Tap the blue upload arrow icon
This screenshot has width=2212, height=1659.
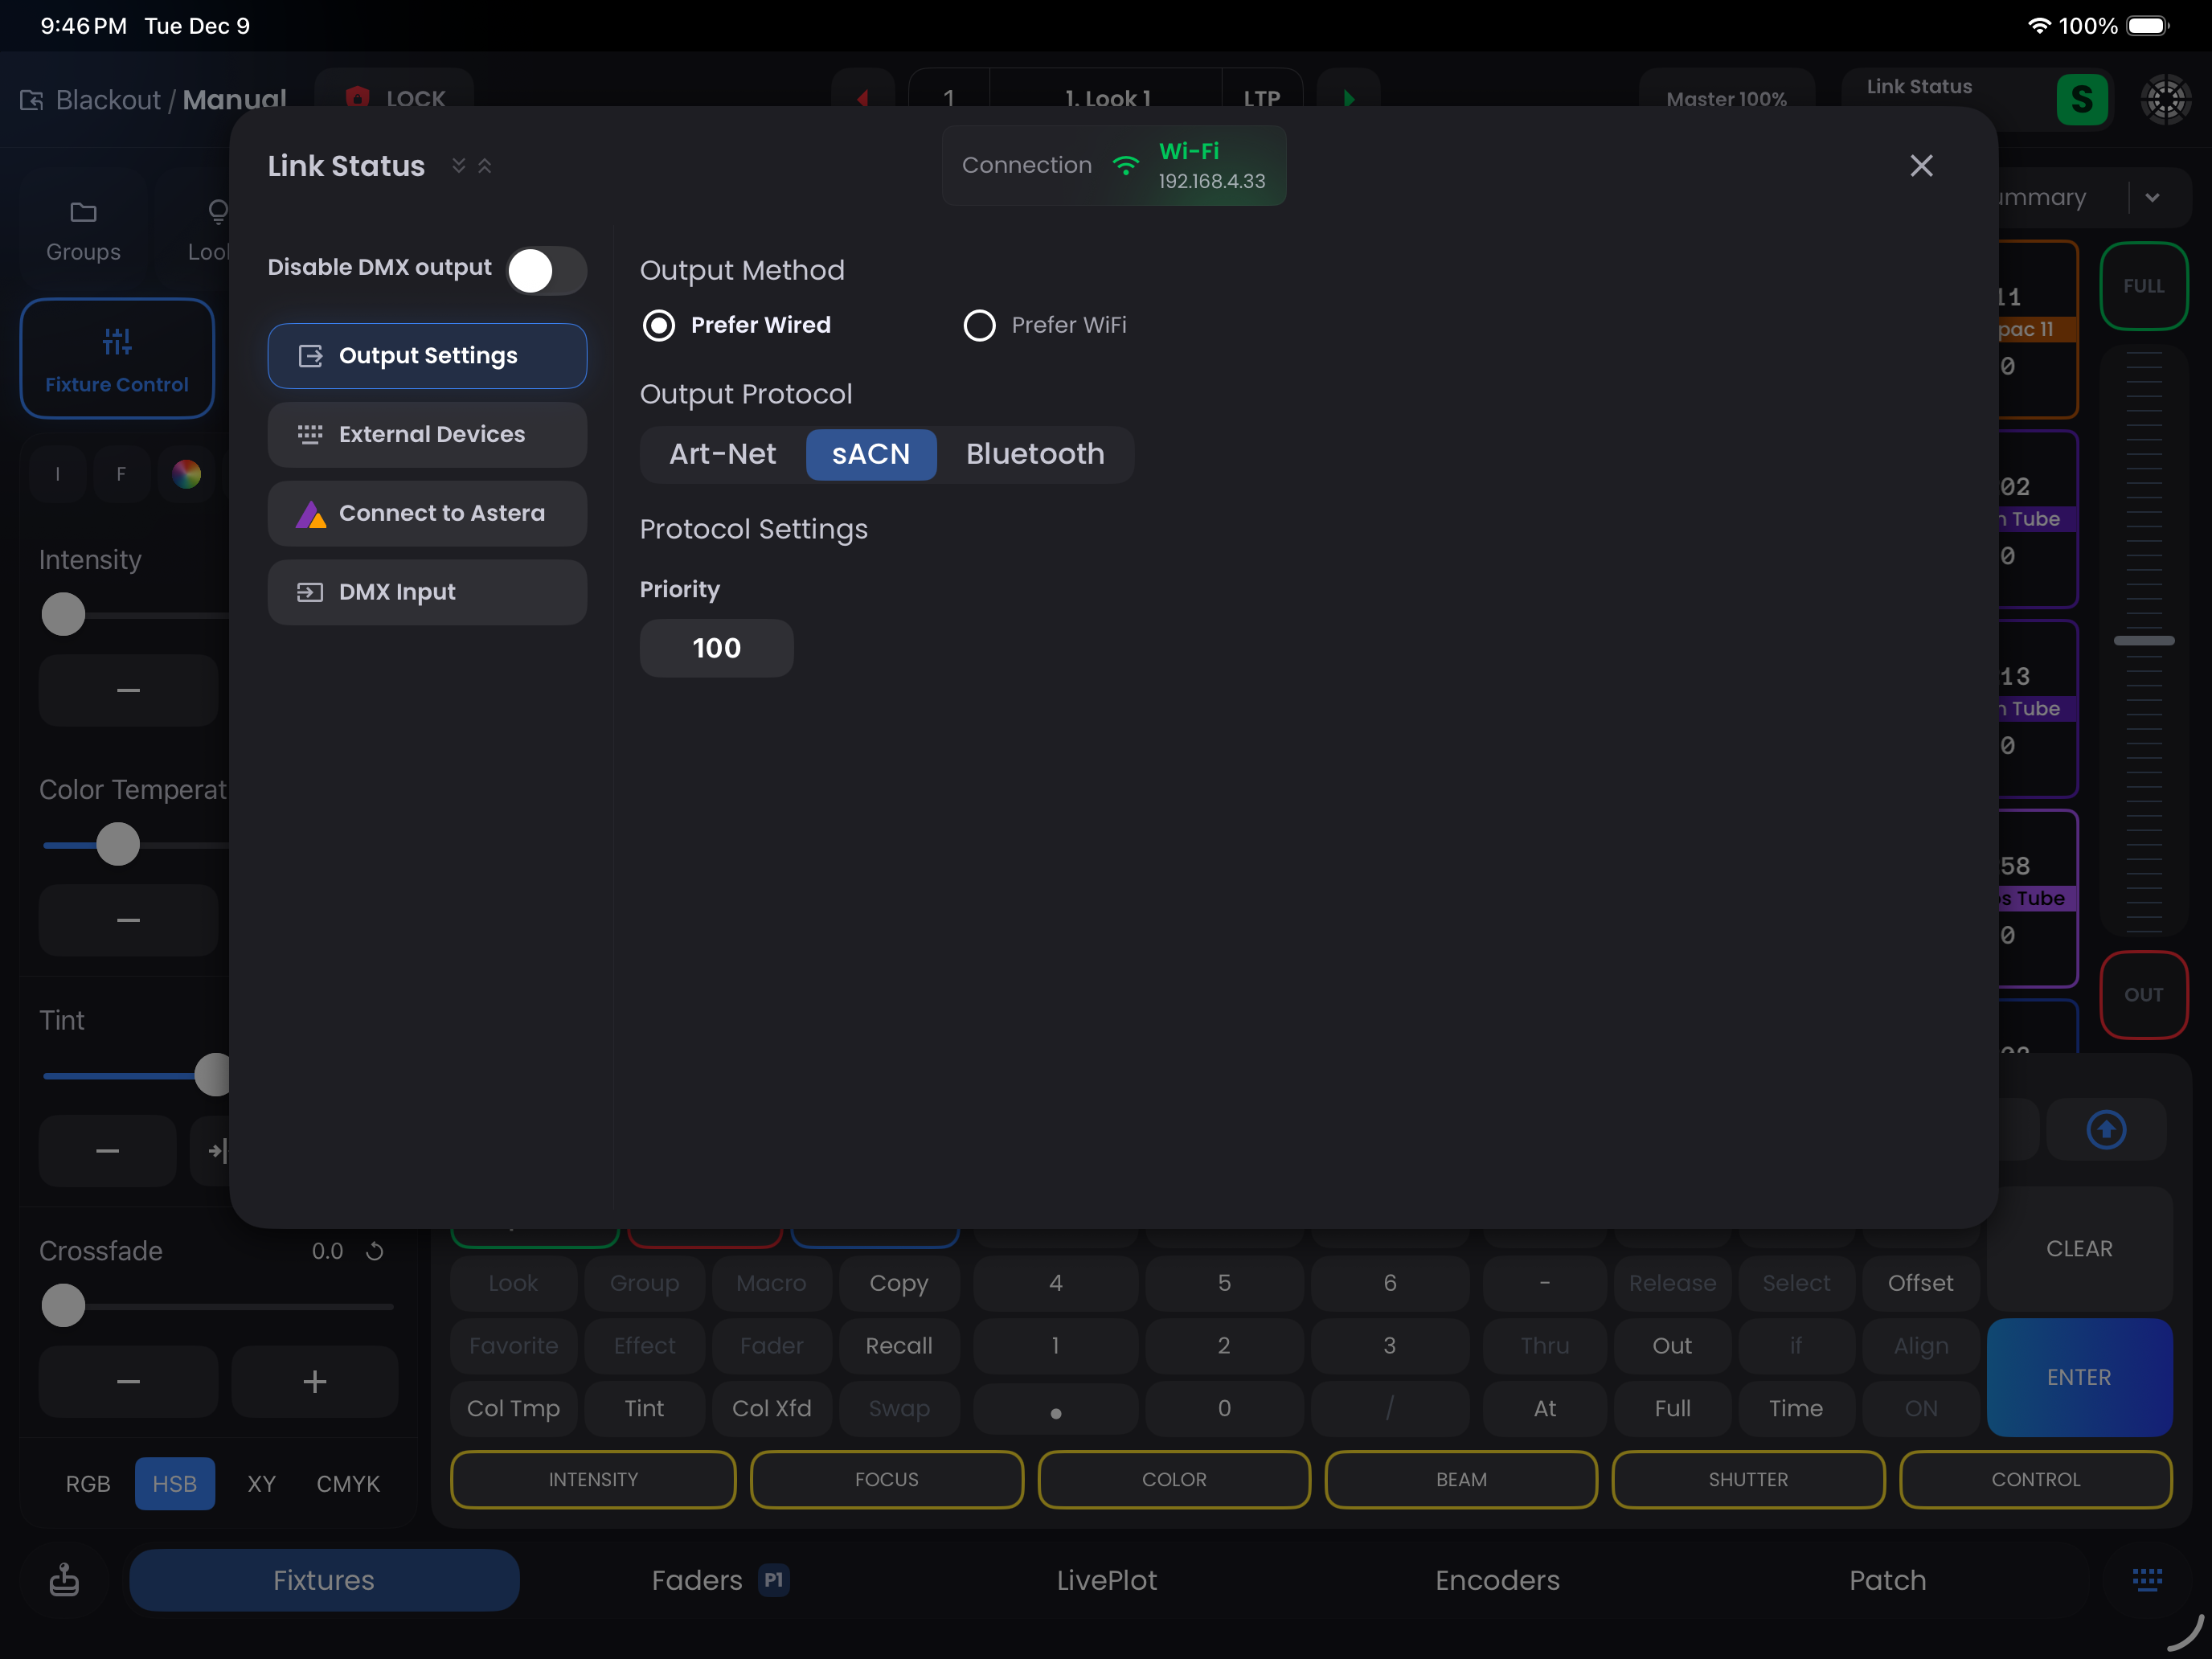tap(2106, 1130)
